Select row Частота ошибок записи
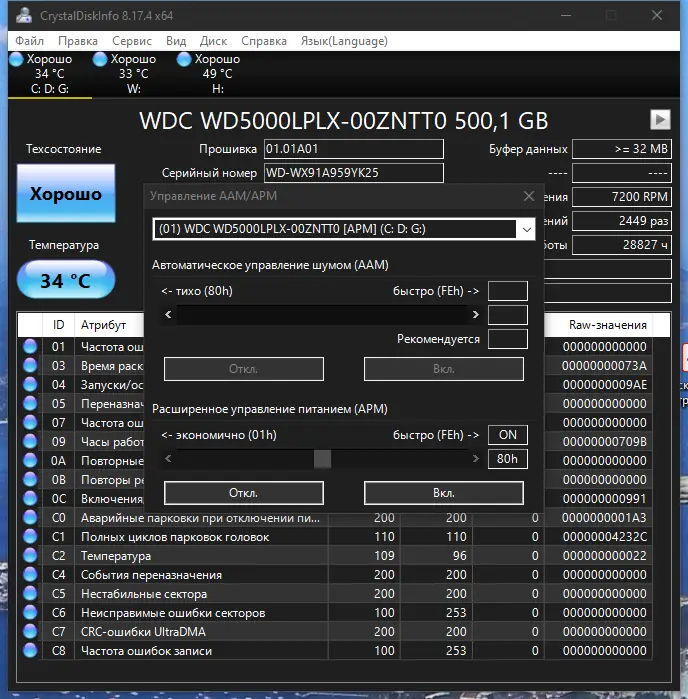 point(334,651)
